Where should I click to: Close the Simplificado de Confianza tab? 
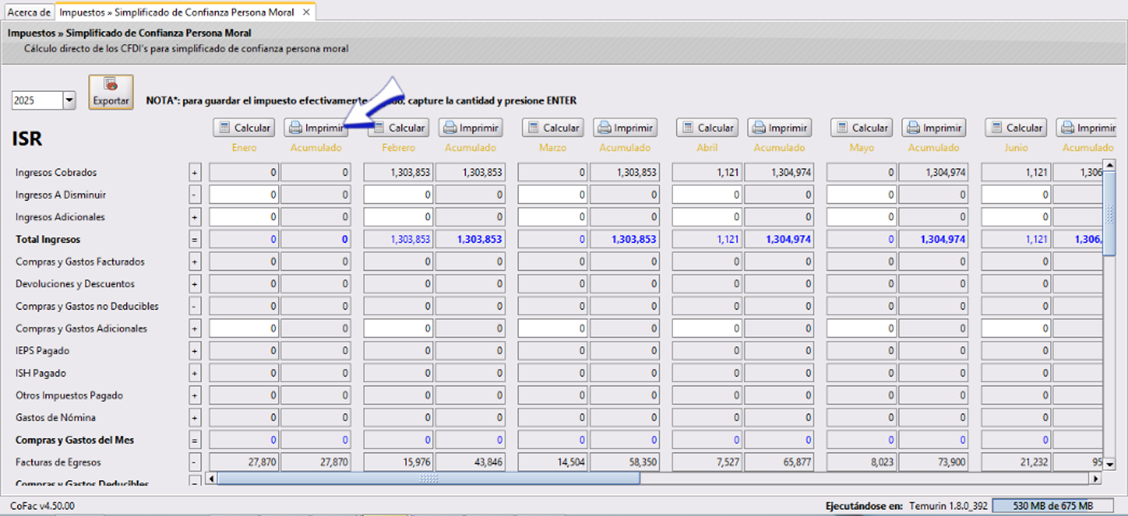pyautogui.click(x=306, y=13)
